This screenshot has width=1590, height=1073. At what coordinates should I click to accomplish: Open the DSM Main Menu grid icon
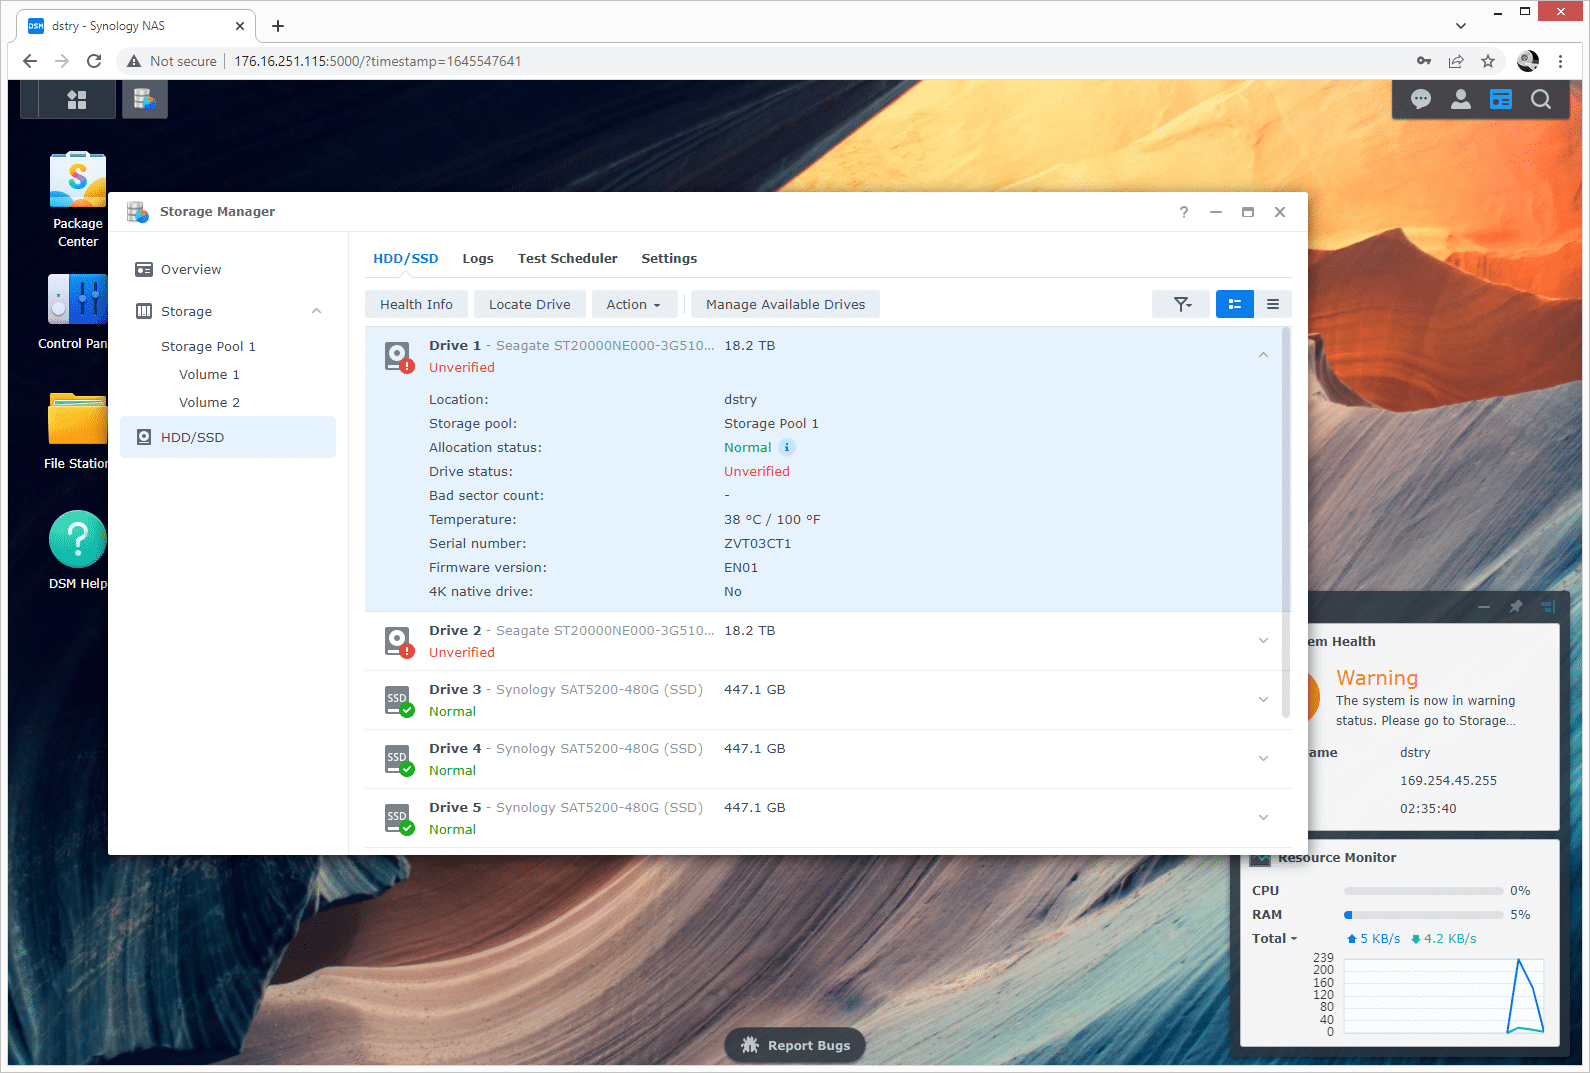(76, 99)
